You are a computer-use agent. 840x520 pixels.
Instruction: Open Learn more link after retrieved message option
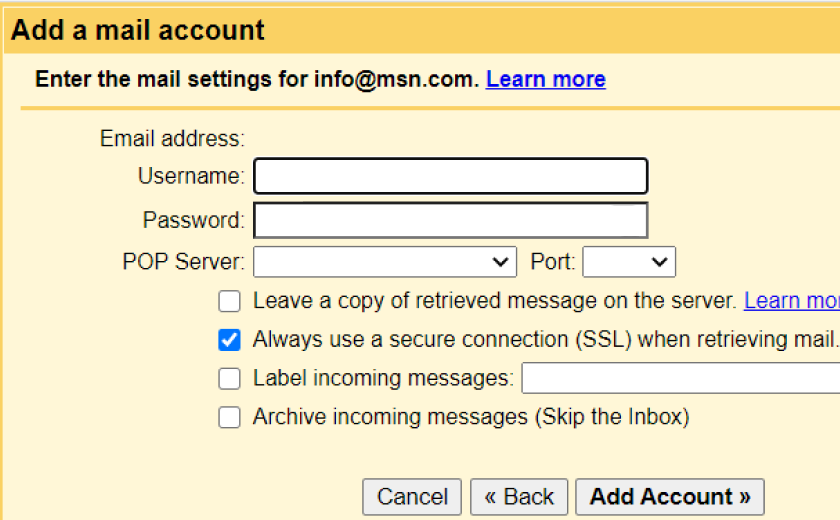(792, 301)
